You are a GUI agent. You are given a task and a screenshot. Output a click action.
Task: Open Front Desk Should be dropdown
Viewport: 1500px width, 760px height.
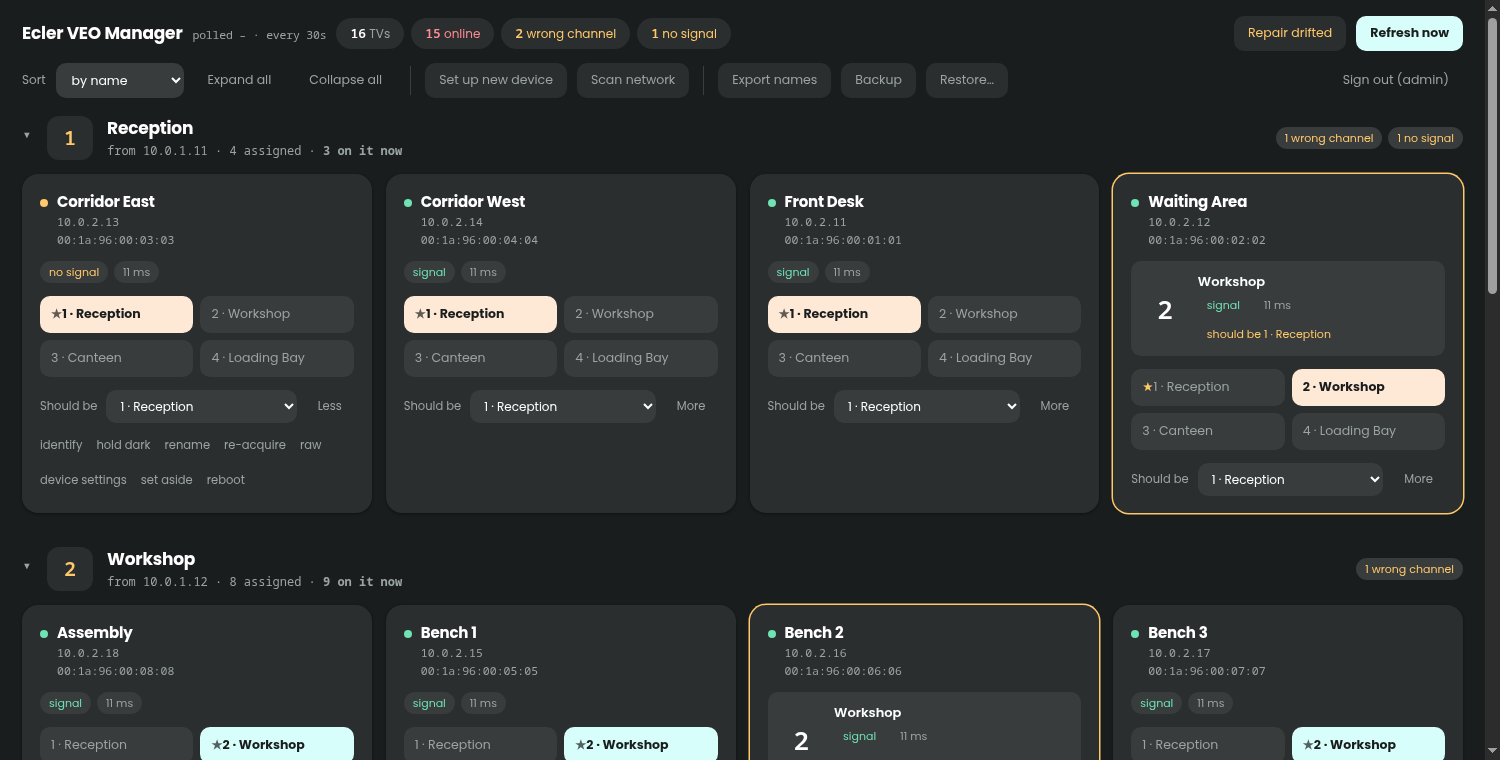[927, 406]
